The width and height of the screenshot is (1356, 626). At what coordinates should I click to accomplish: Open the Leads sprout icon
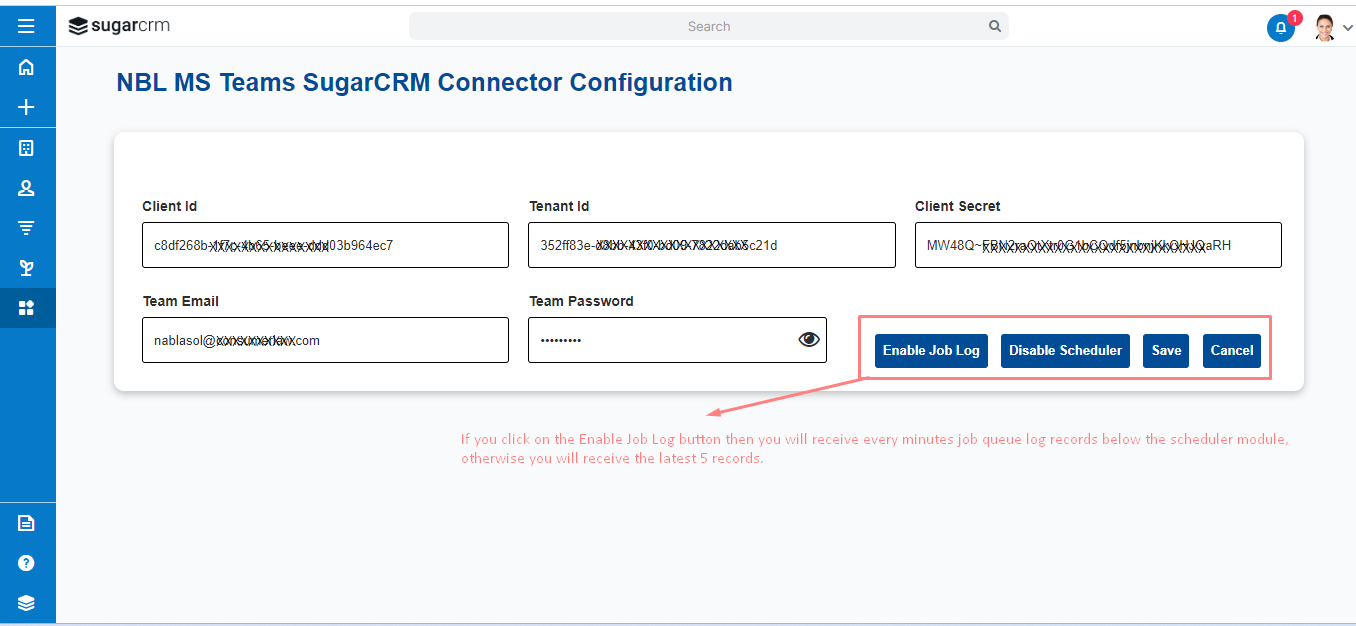click(x=27, y=268)
